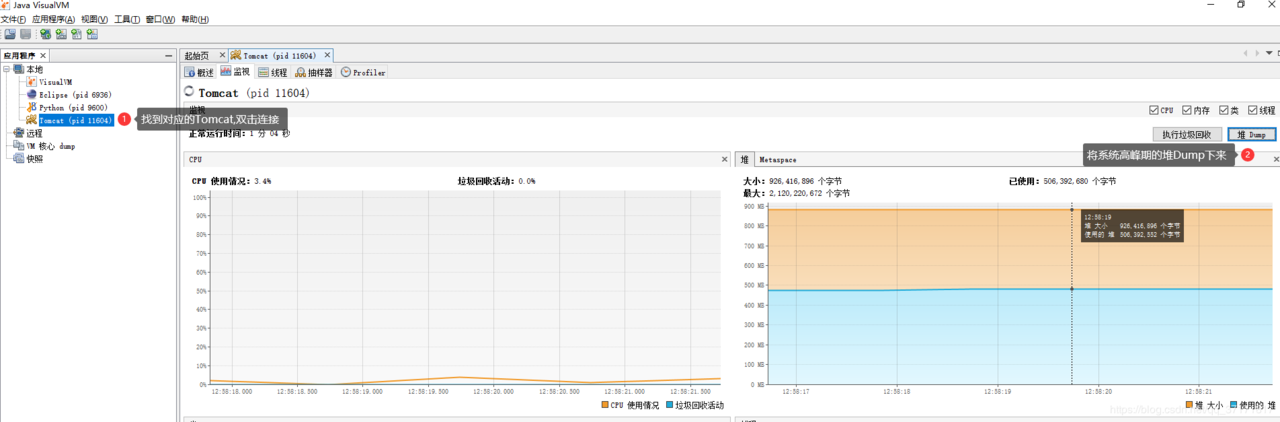Open the 工具(T) menu
1280x422 pixels.
[x=127, y=19]
